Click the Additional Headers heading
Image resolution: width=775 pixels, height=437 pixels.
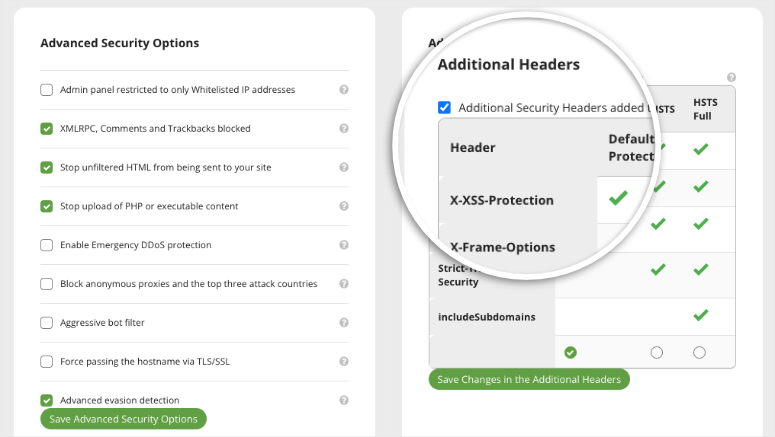(509, 64)
